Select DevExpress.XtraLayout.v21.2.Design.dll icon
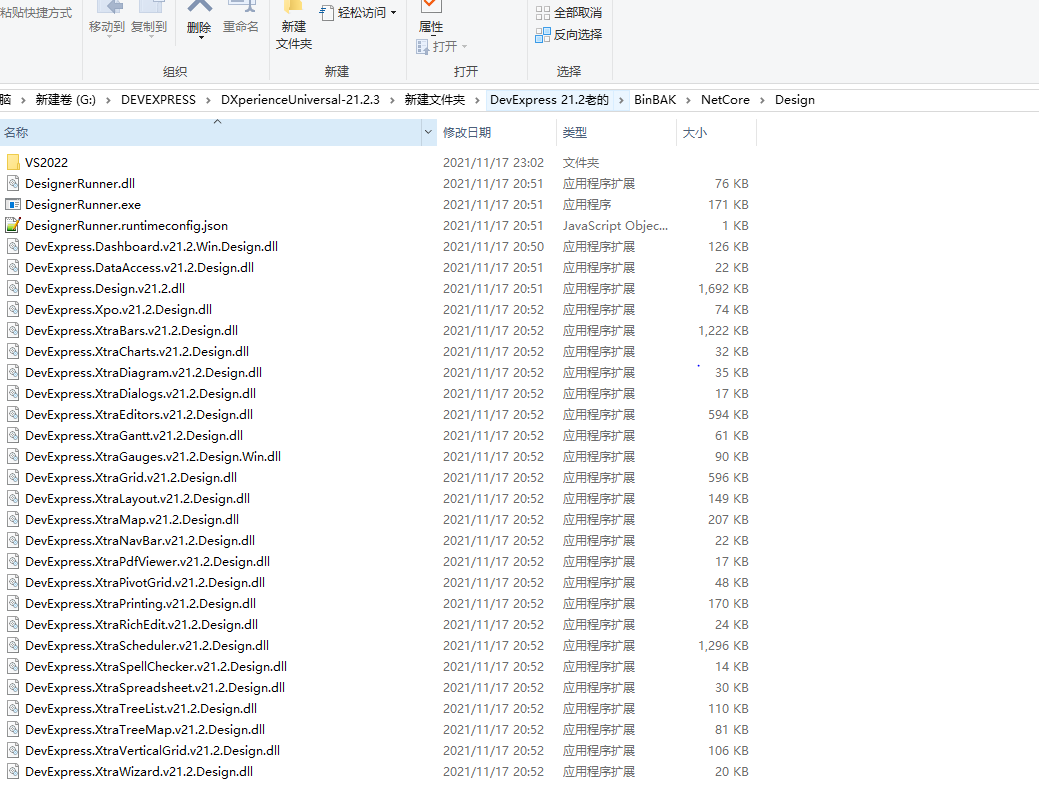Screen dimensions: 1039x805 click(x=13, y=499)
